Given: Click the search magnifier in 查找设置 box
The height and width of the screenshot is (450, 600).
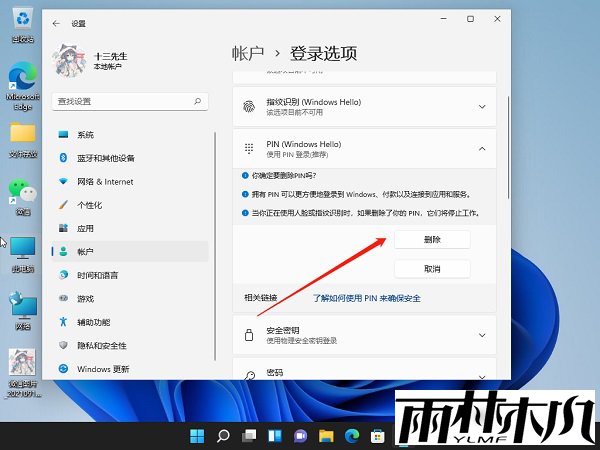Looking at the screenshot, I should coord(197,101).
